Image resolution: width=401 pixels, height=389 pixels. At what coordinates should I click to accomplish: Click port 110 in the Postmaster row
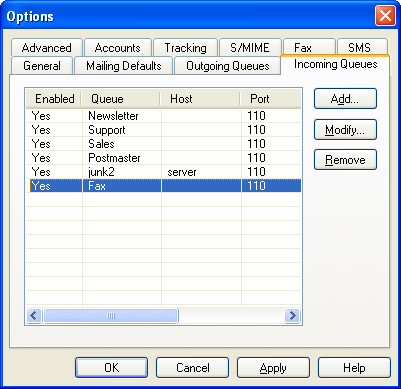(x=256, y=158)
